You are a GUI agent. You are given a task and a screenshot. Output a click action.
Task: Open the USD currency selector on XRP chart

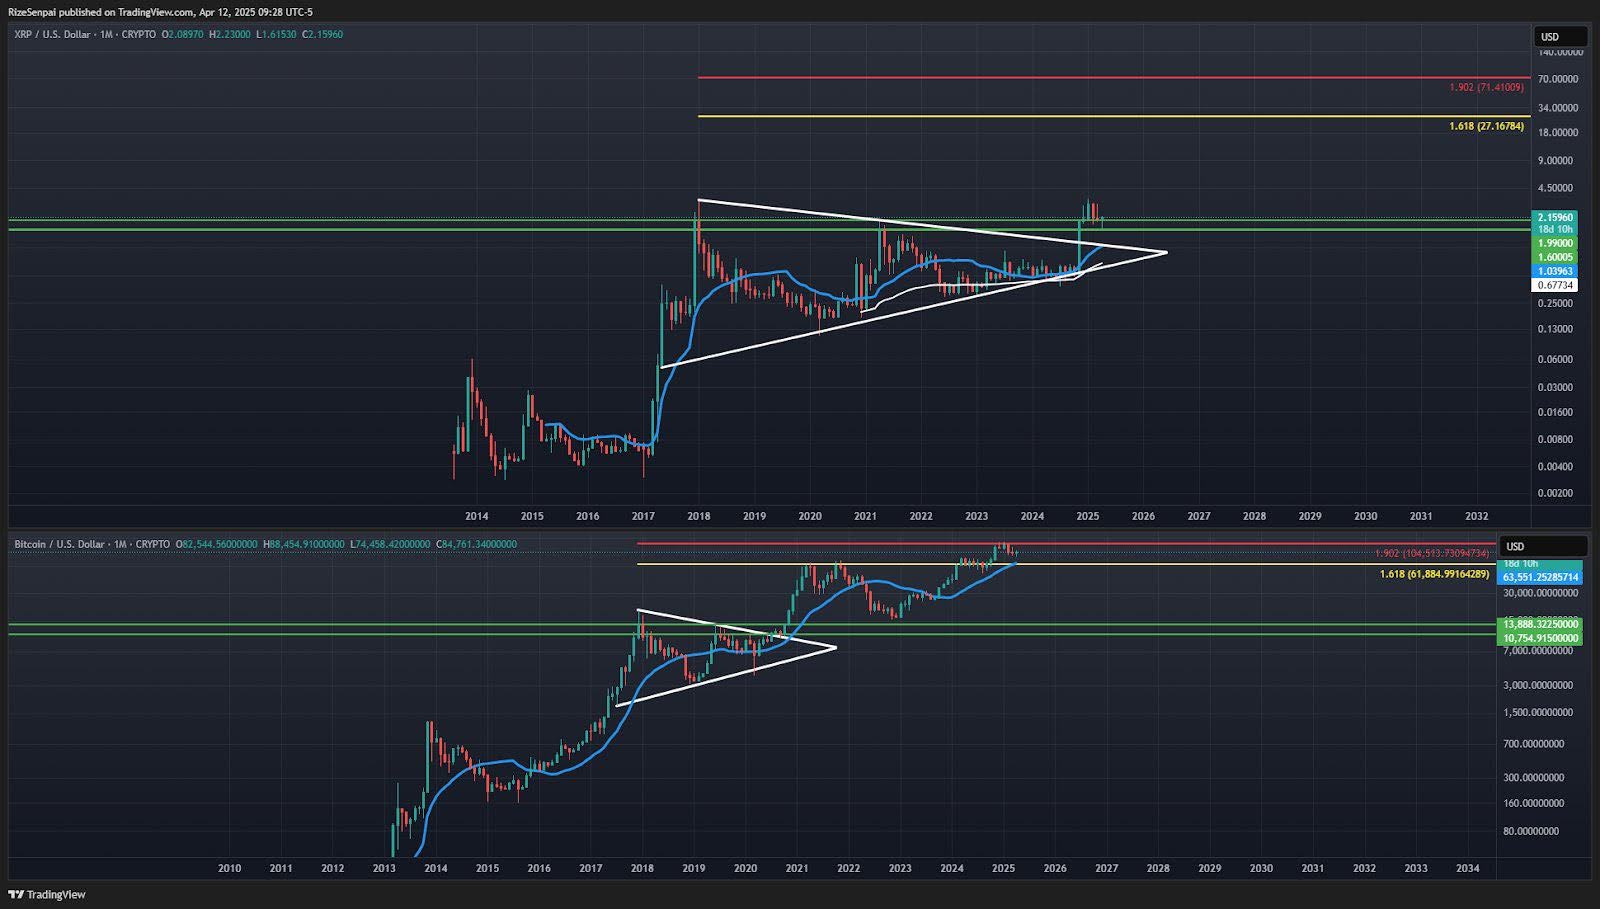coord(1559,37)
